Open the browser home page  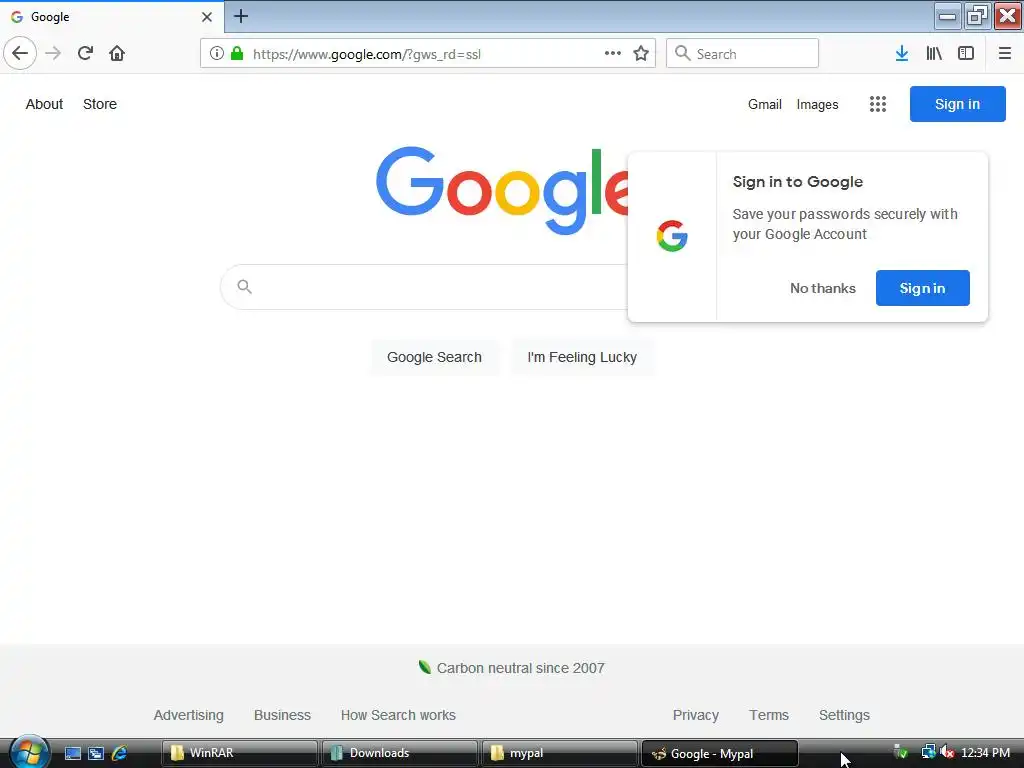[x=117, y=54]
